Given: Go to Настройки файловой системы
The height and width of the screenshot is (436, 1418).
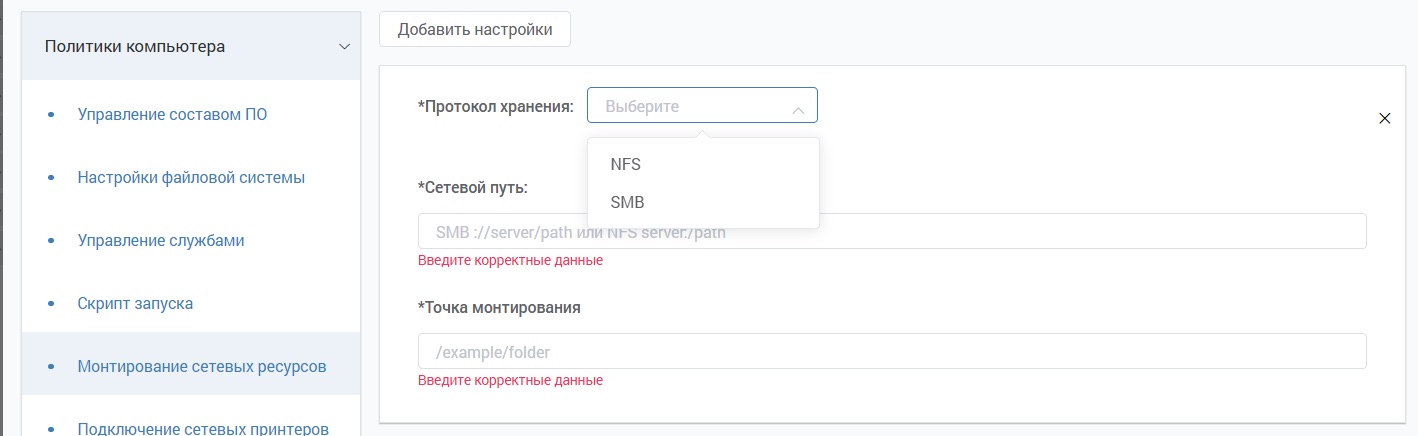Looking at the screenshot, I should (191, 177).
